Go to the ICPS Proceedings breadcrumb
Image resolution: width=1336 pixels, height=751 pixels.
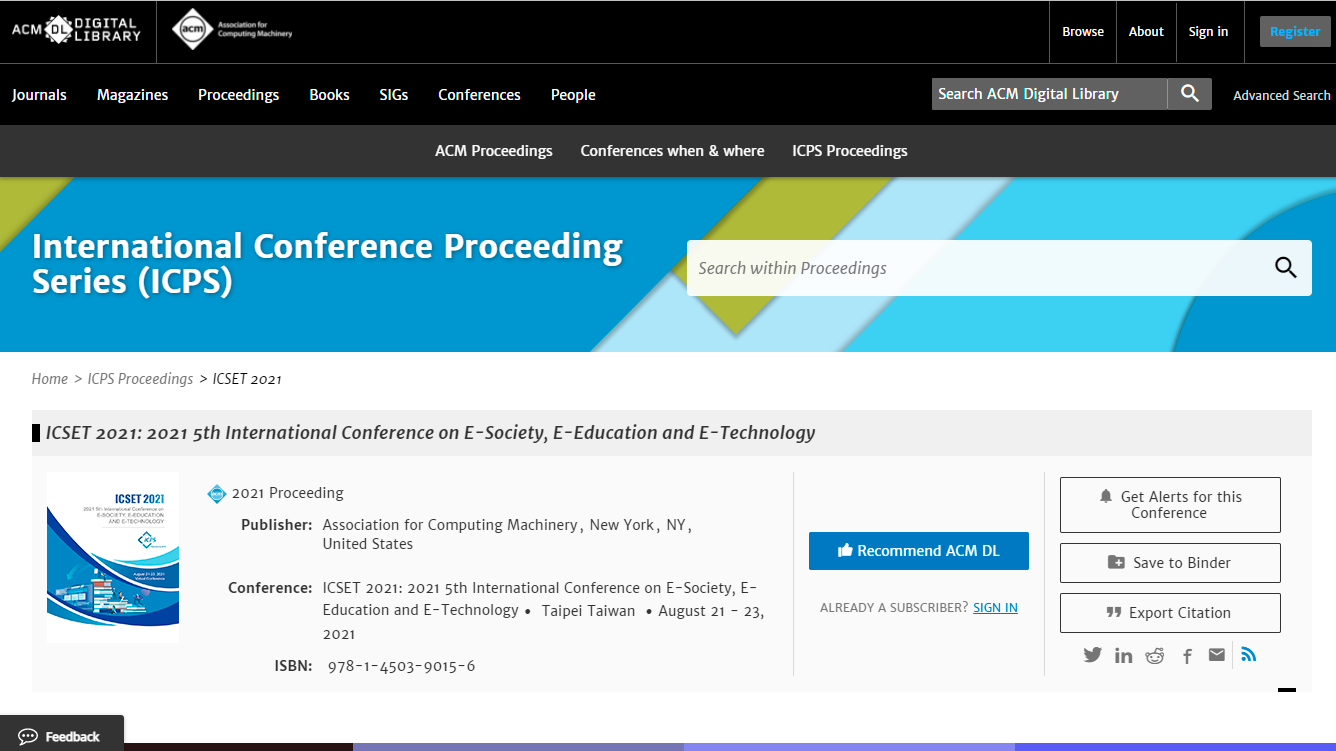pyautogui.click(x=140, y=379)
